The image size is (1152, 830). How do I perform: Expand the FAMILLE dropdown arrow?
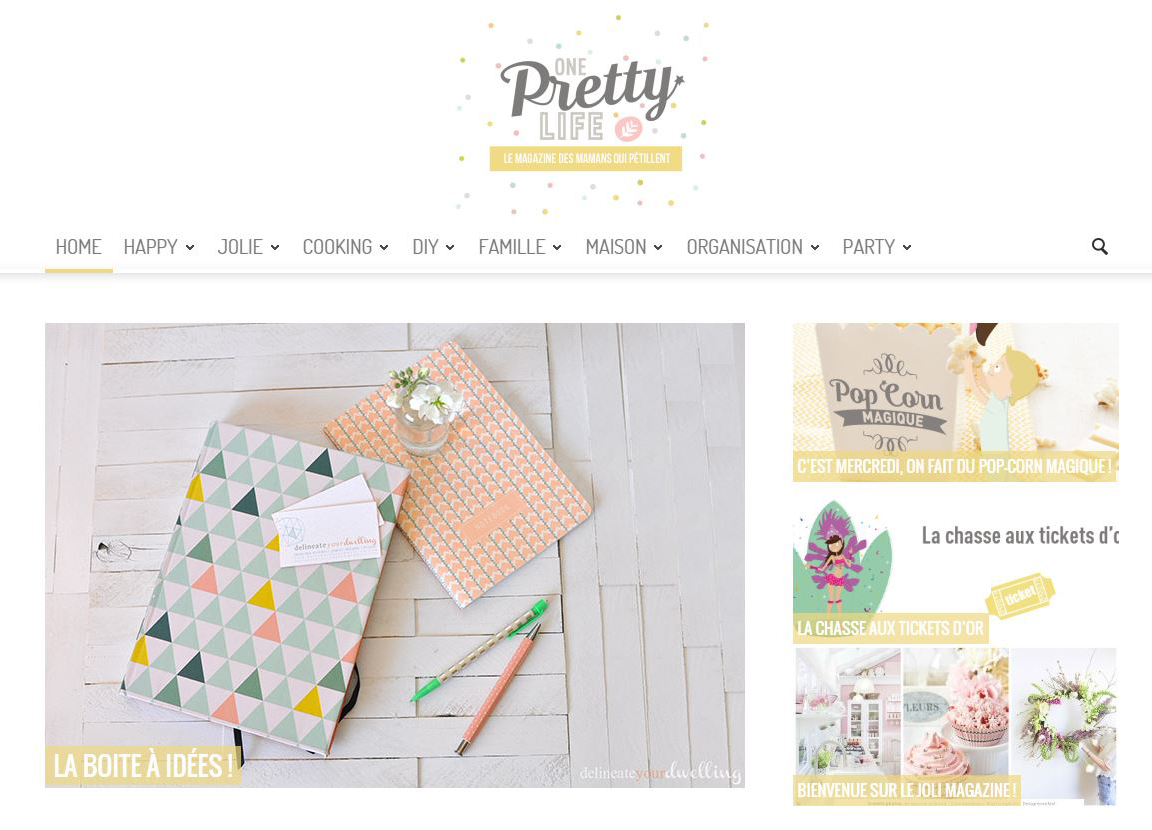click(557, 248)
